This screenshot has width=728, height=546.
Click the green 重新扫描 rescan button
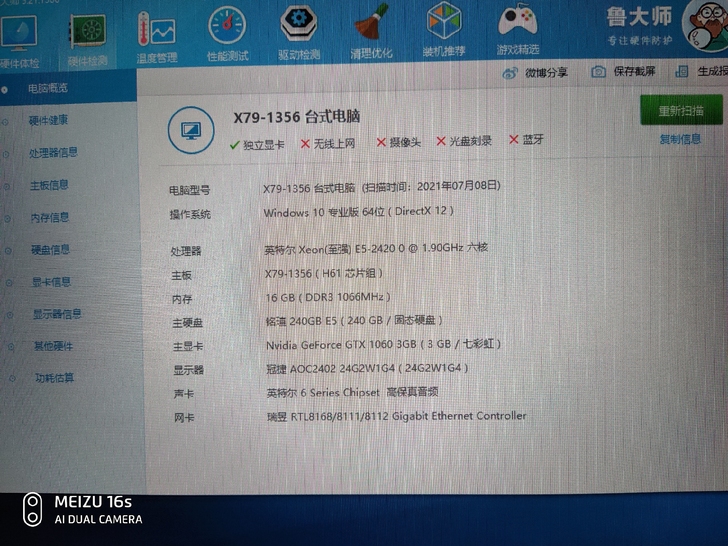coord(681,110)
